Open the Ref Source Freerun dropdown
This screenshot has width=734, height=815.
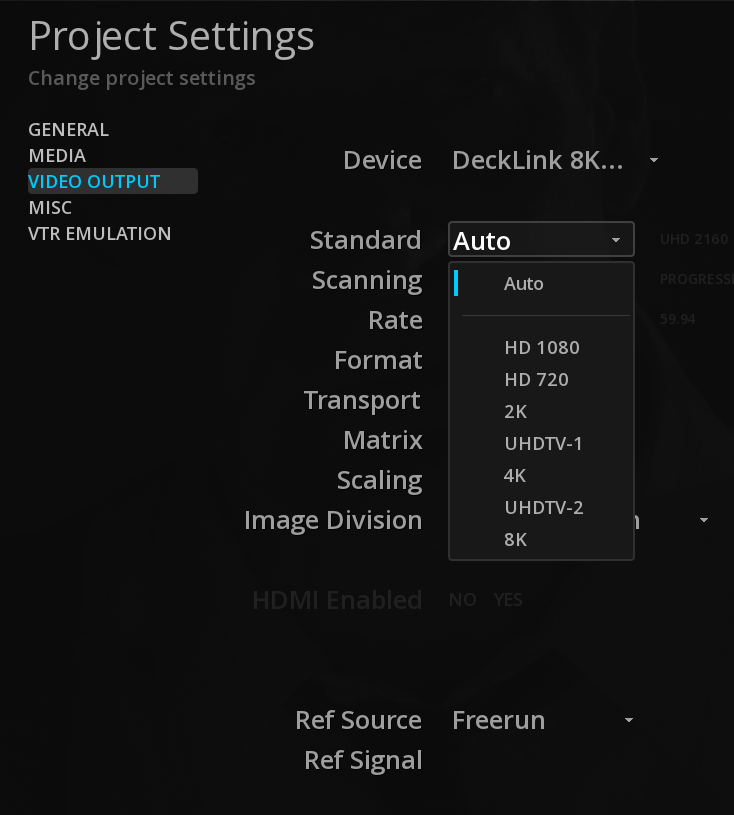628,720
